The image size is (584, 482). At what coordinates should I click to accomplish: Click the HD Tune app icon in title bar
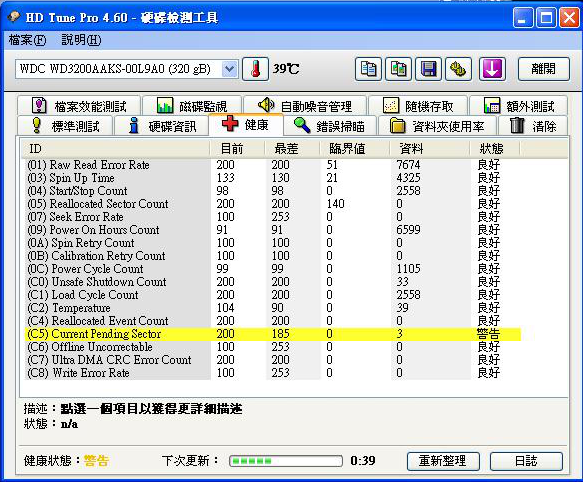[x=15, y=17]
